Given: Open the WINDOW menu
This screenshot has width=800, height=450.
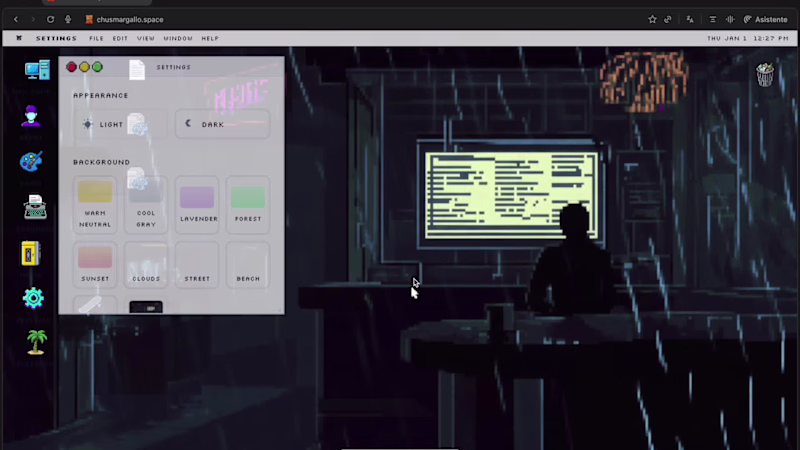Looking at the screenshot, I should (x=178, y=38).
